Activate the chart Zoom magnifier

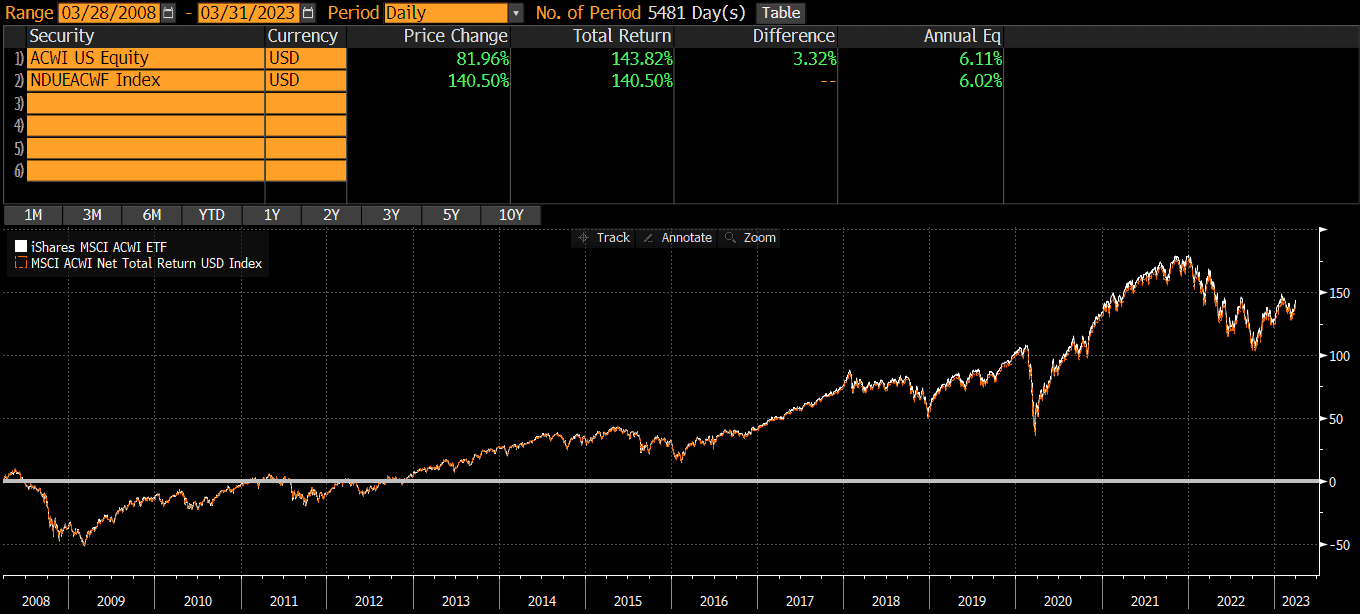pyautogui.click(x=749, y=238)
